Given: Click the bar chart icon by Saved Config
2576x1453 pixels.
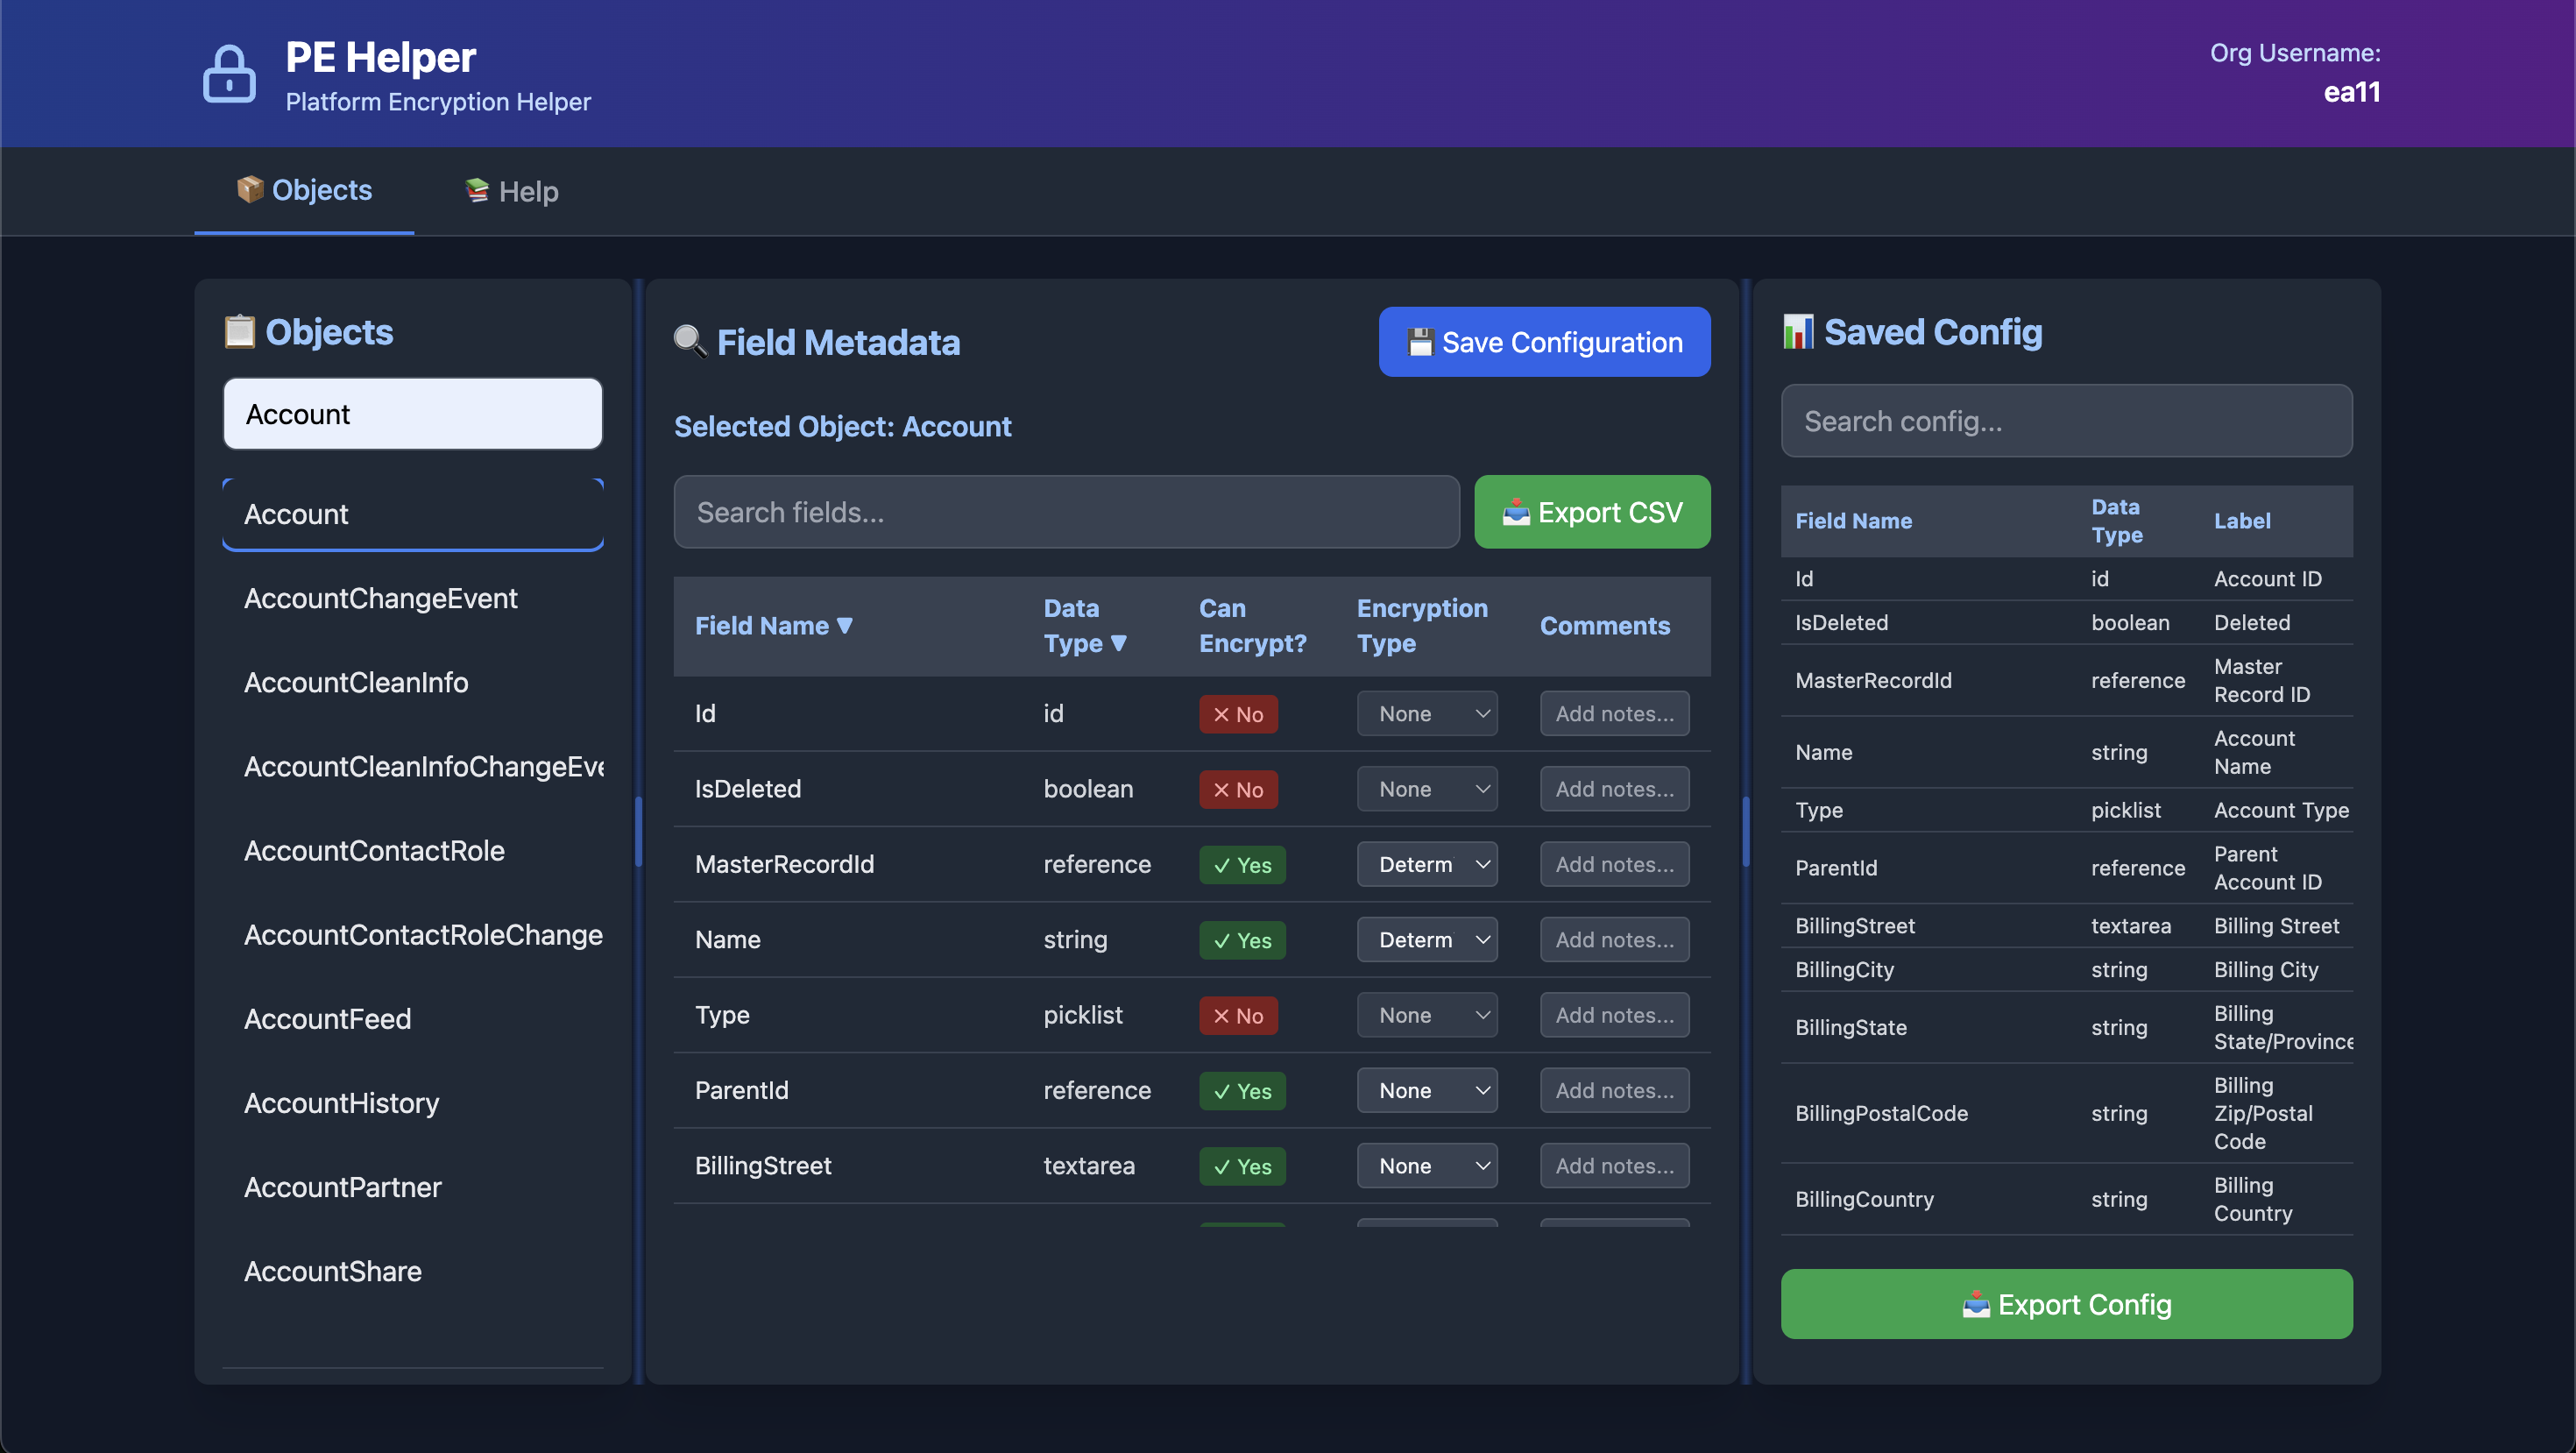Looking at the screenshot, I should (1797, 332).
